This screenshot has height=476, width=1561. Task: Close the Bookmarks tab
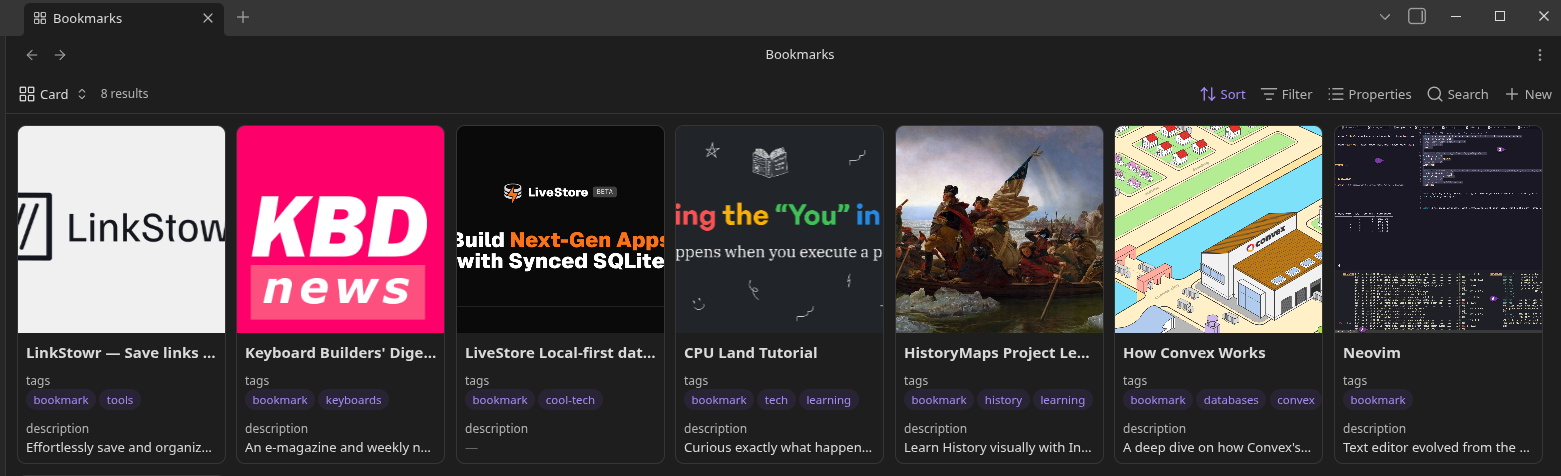208,18
